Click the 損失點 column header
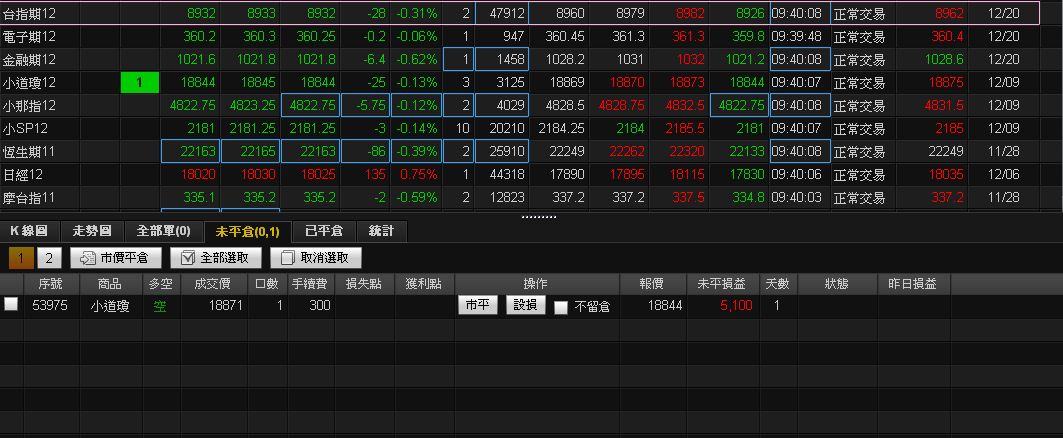Image resolution: width=1063 pixels, height=438 pixels. [365, 284]
